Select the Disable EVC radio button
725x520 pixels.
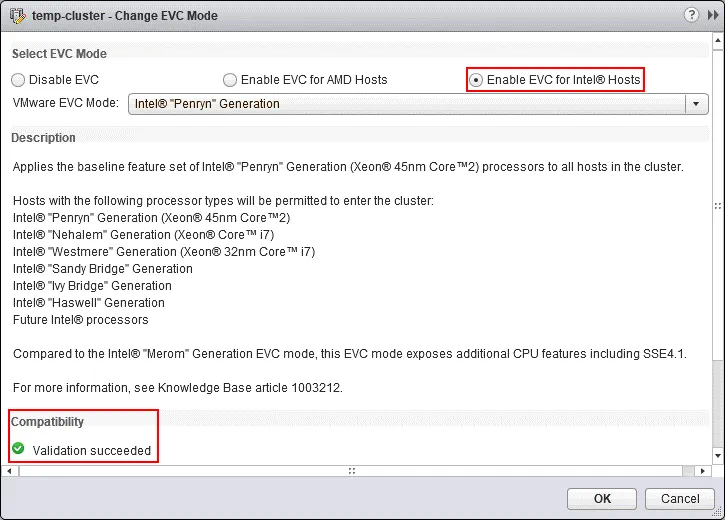(x=18, y=79)
